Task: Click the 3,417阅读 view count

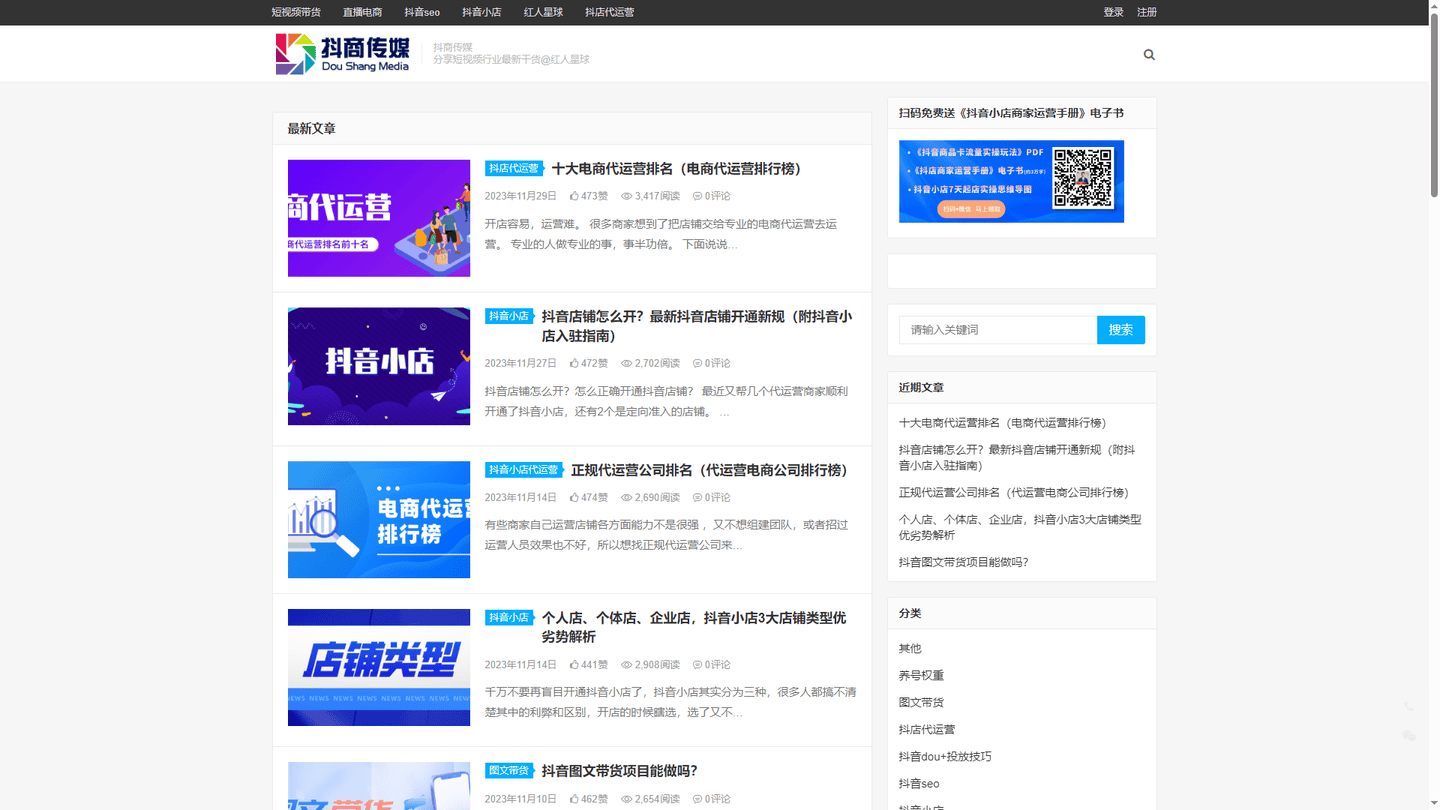Action: coord(650,196)
